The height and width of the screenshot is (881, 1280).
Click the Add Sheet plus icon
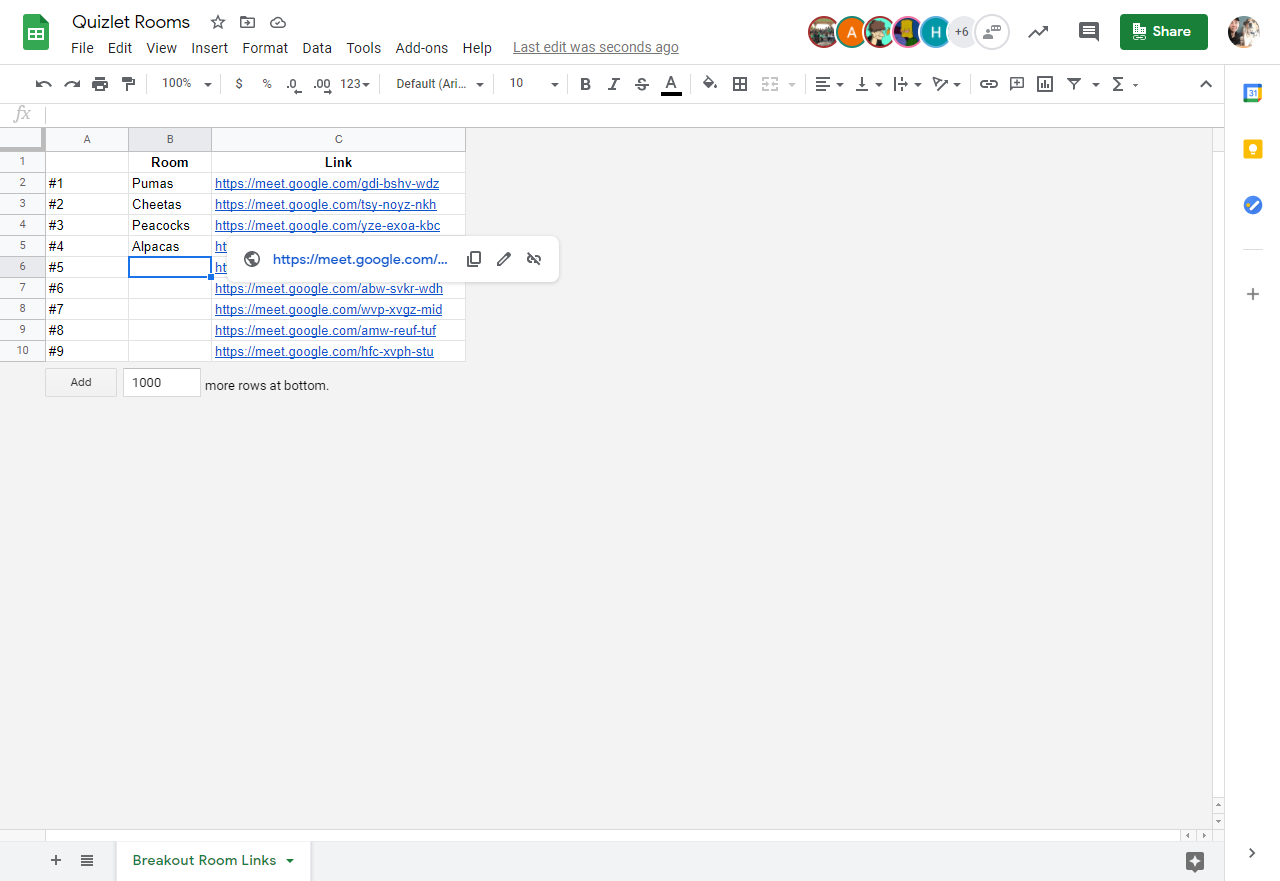(x=56, y=860)
